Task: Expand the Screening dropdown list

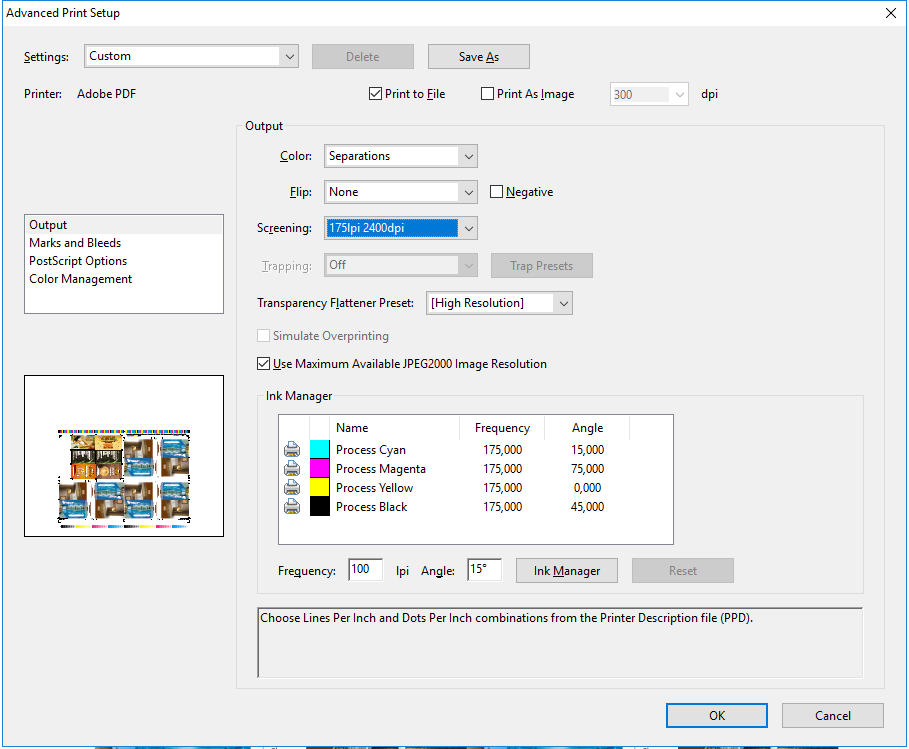Action: tap(467, 228)
